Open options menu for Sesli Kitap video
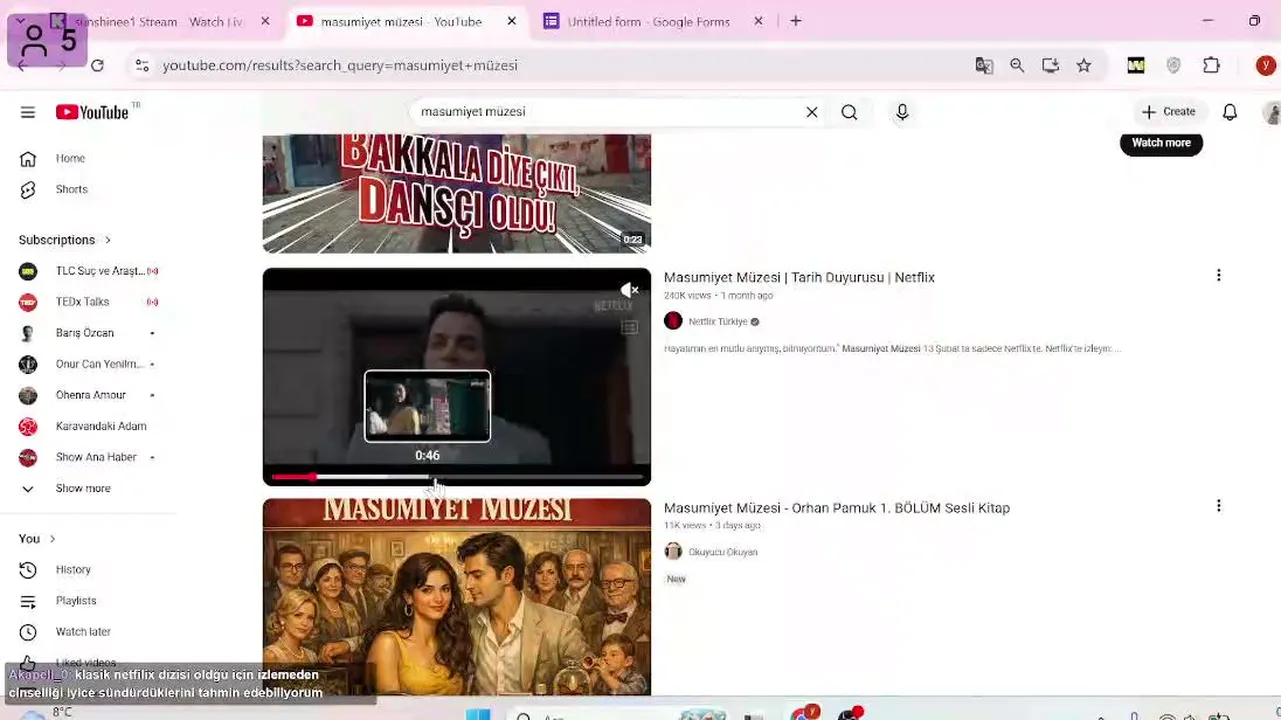The height and width of the screenshot is (720, 1281). click(1218, 506)
